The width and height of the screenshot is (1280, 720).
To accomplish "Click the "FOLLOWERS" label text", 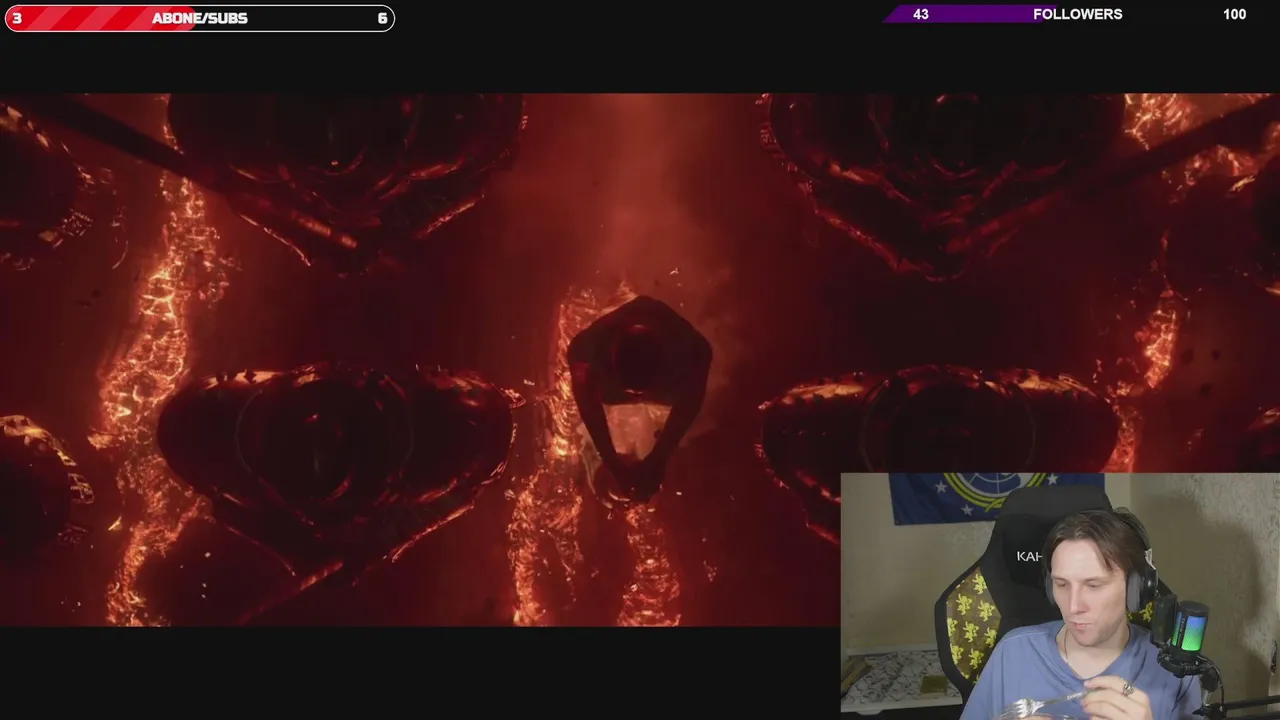I will click(x=1078, y=14).
